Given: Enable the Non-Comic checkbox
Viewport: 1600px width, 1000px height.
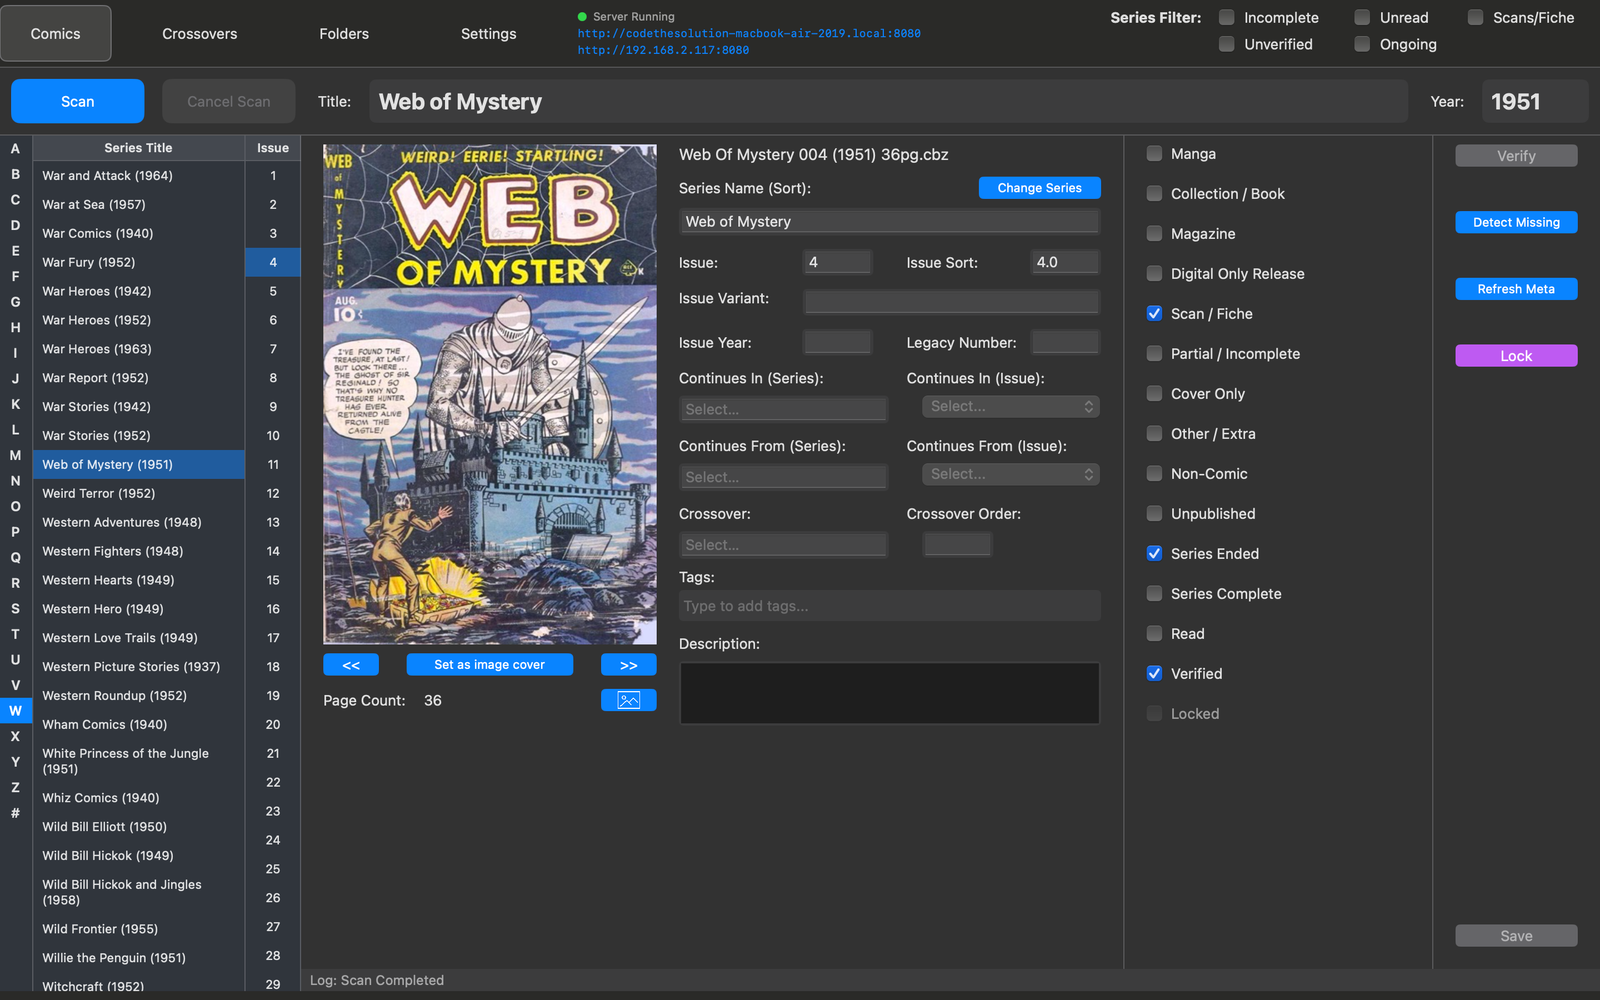Looking at the screenshot, I should (x=1154, y=474).
